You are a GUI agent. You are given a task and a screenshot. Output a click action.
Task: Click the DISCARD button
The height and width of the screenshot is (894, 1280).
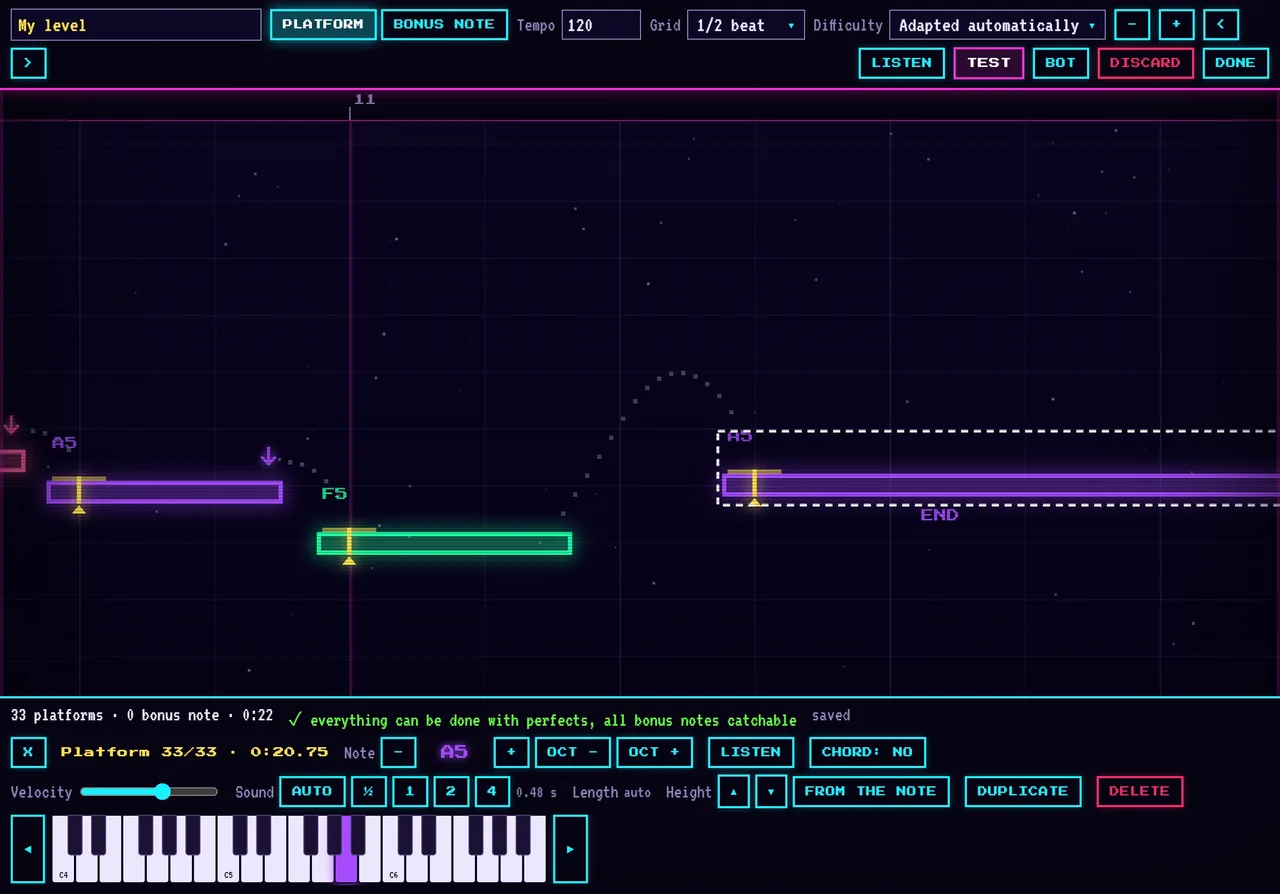click(1145, 63)
